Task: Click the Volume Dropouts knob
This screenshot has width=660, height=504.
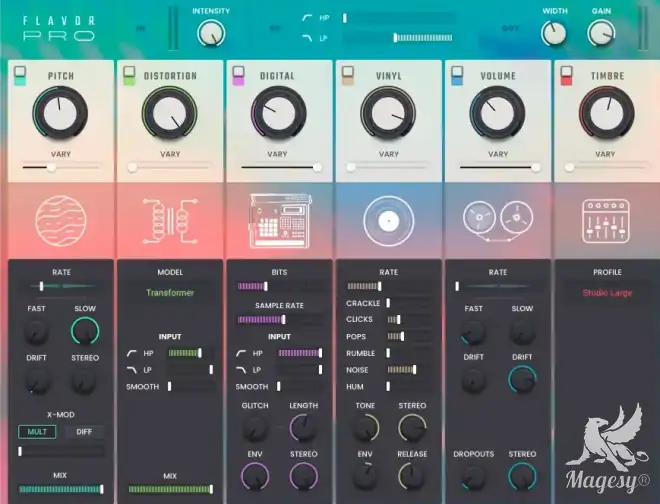Action: [x=474, y=477]
